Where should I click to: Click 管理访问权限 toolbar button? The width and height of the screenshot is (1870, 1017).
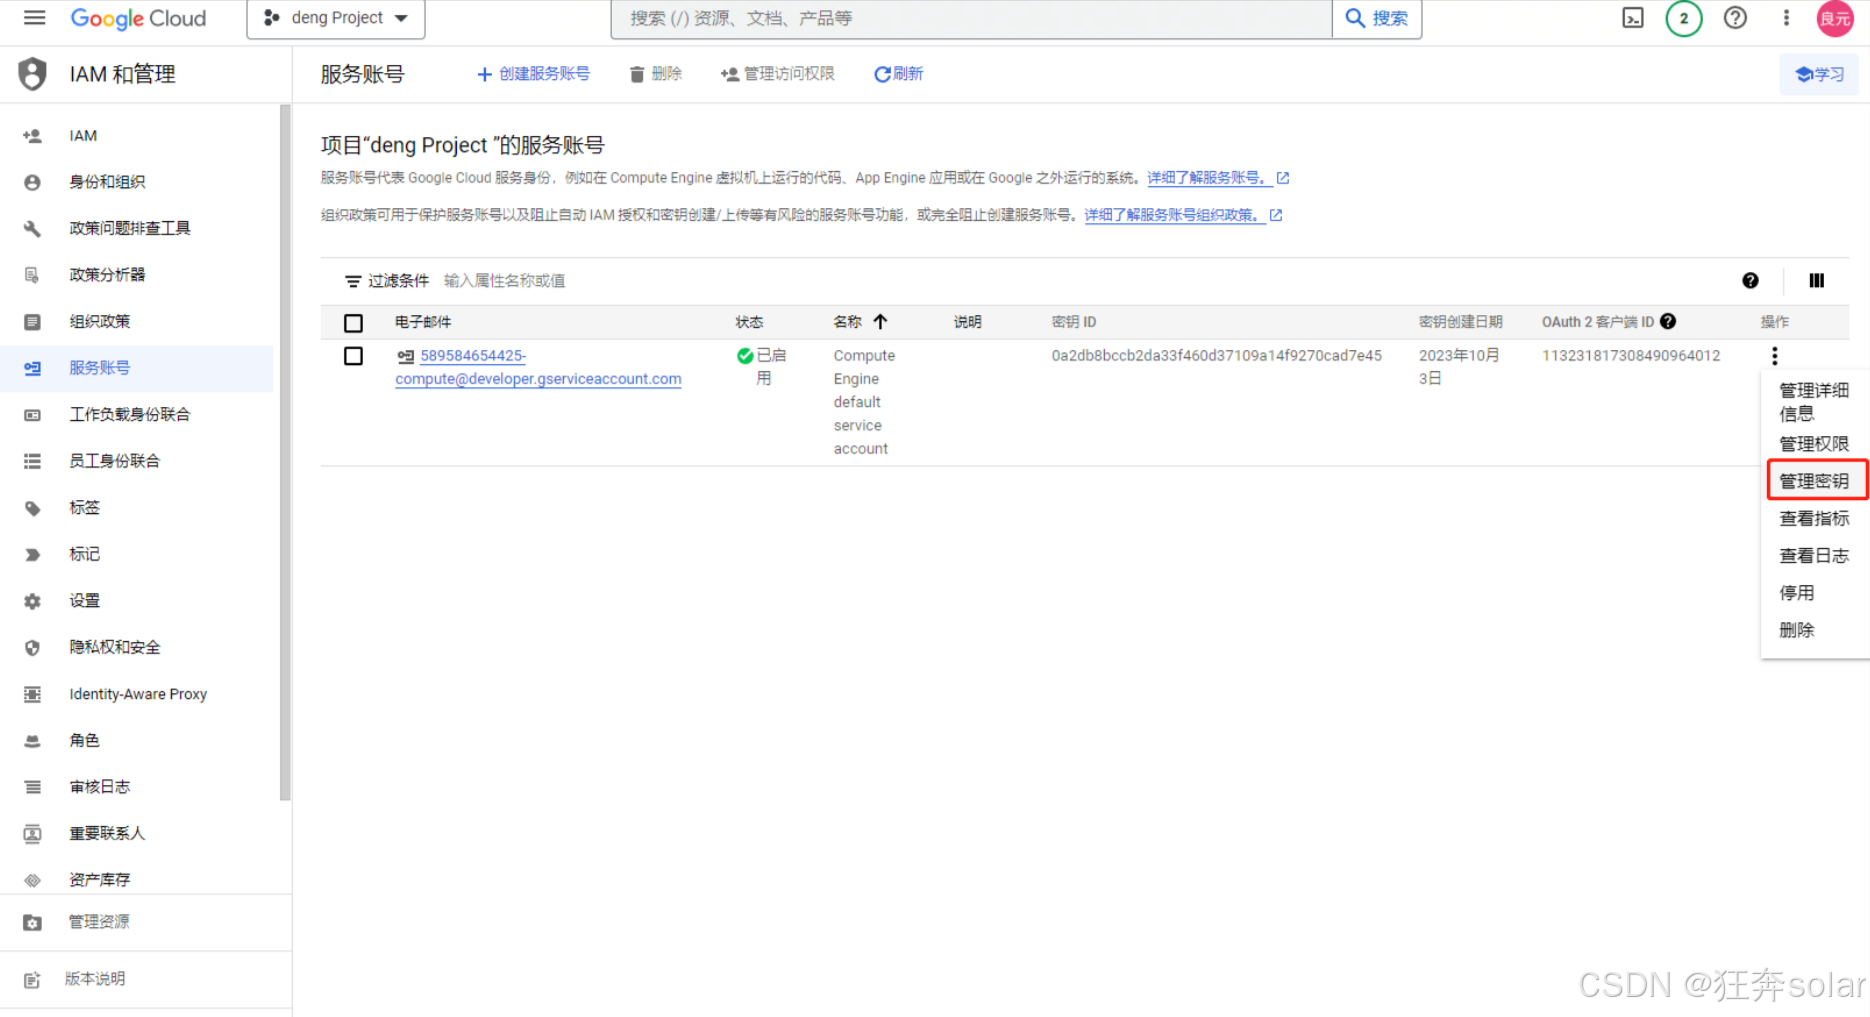[777, 74]
